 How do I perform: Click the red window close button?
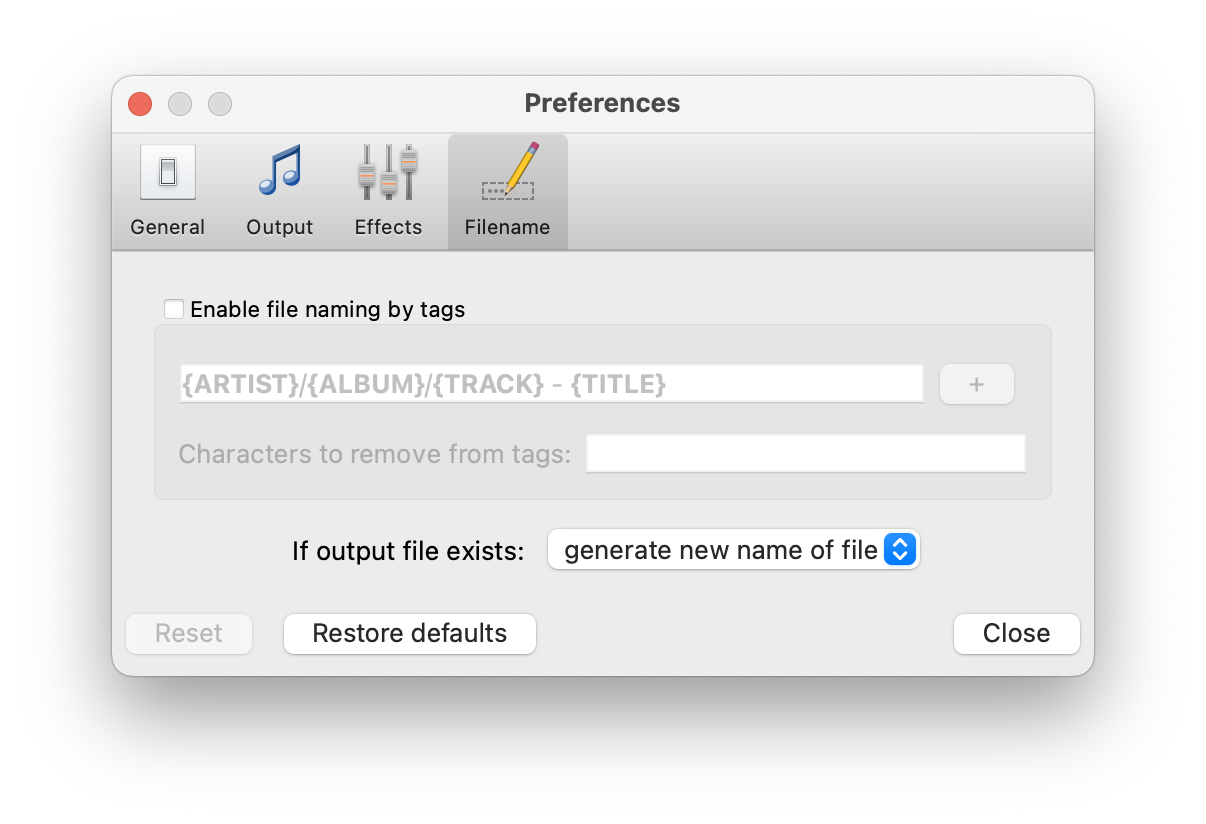(x=140, y=104)
